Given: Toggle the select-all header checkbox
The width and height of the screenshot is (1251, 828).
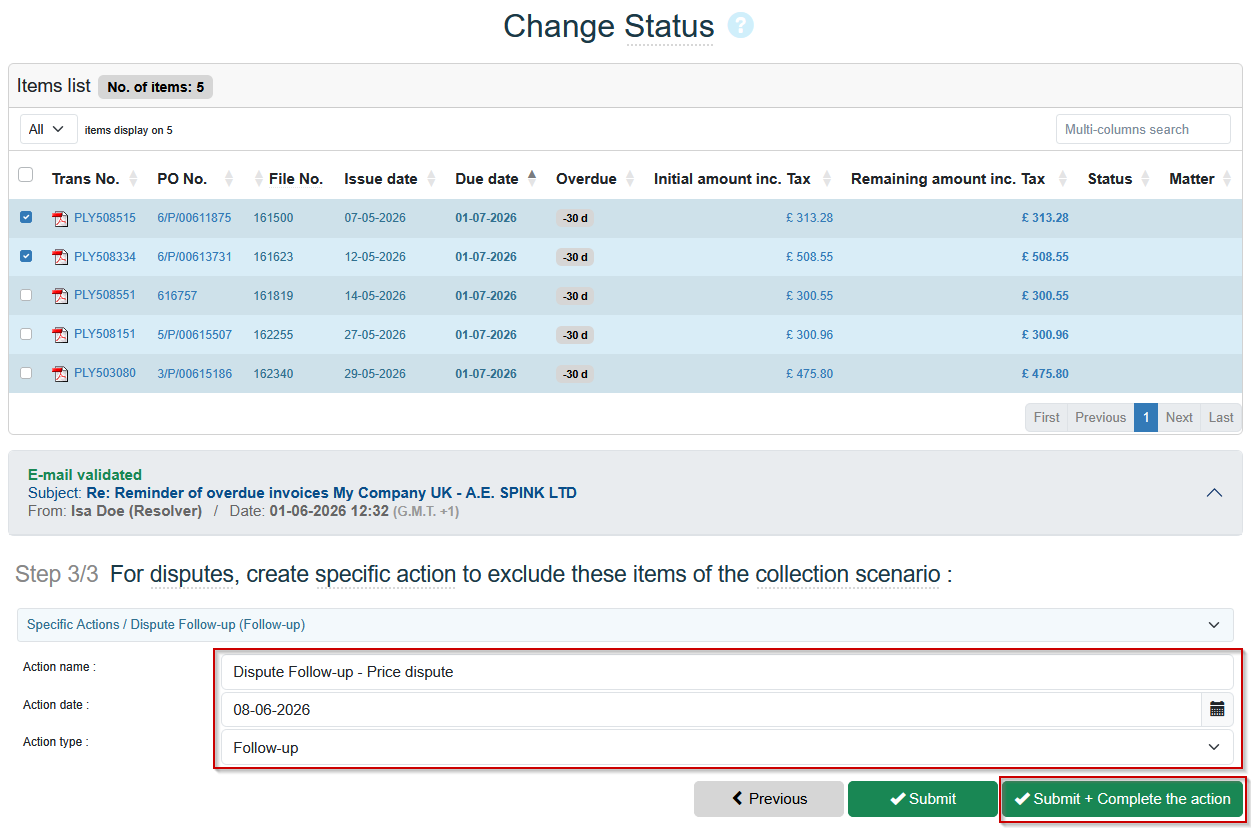Looking at the screenshot, I should click(x=26, y=175).
